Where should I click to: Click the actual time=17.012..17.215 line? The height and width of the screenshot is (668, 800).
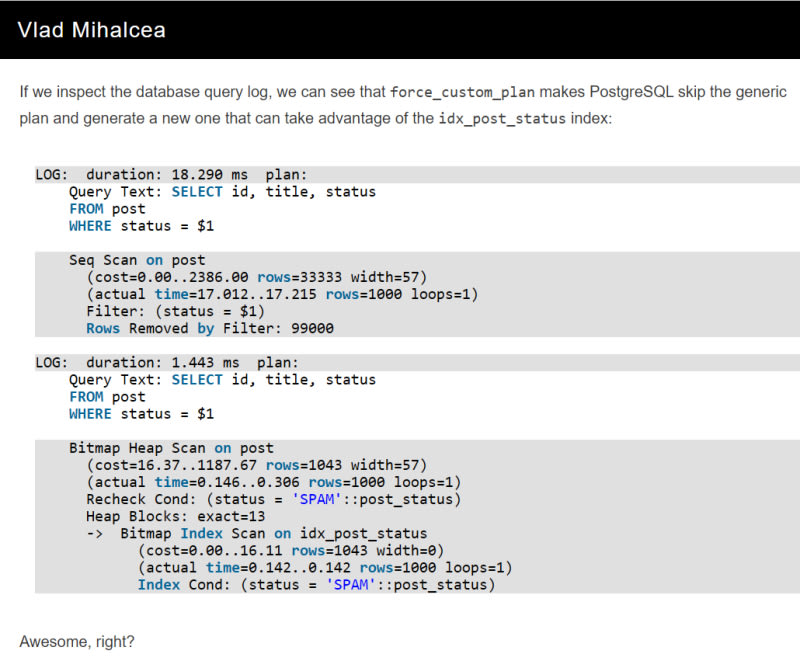[282, 294]
